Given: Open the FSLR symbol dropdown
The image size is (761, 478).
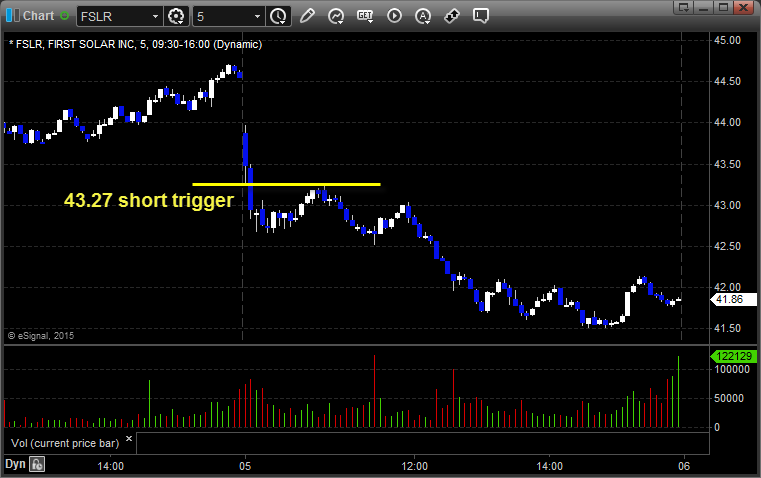Looking at the screenshot, I should 155,16.
